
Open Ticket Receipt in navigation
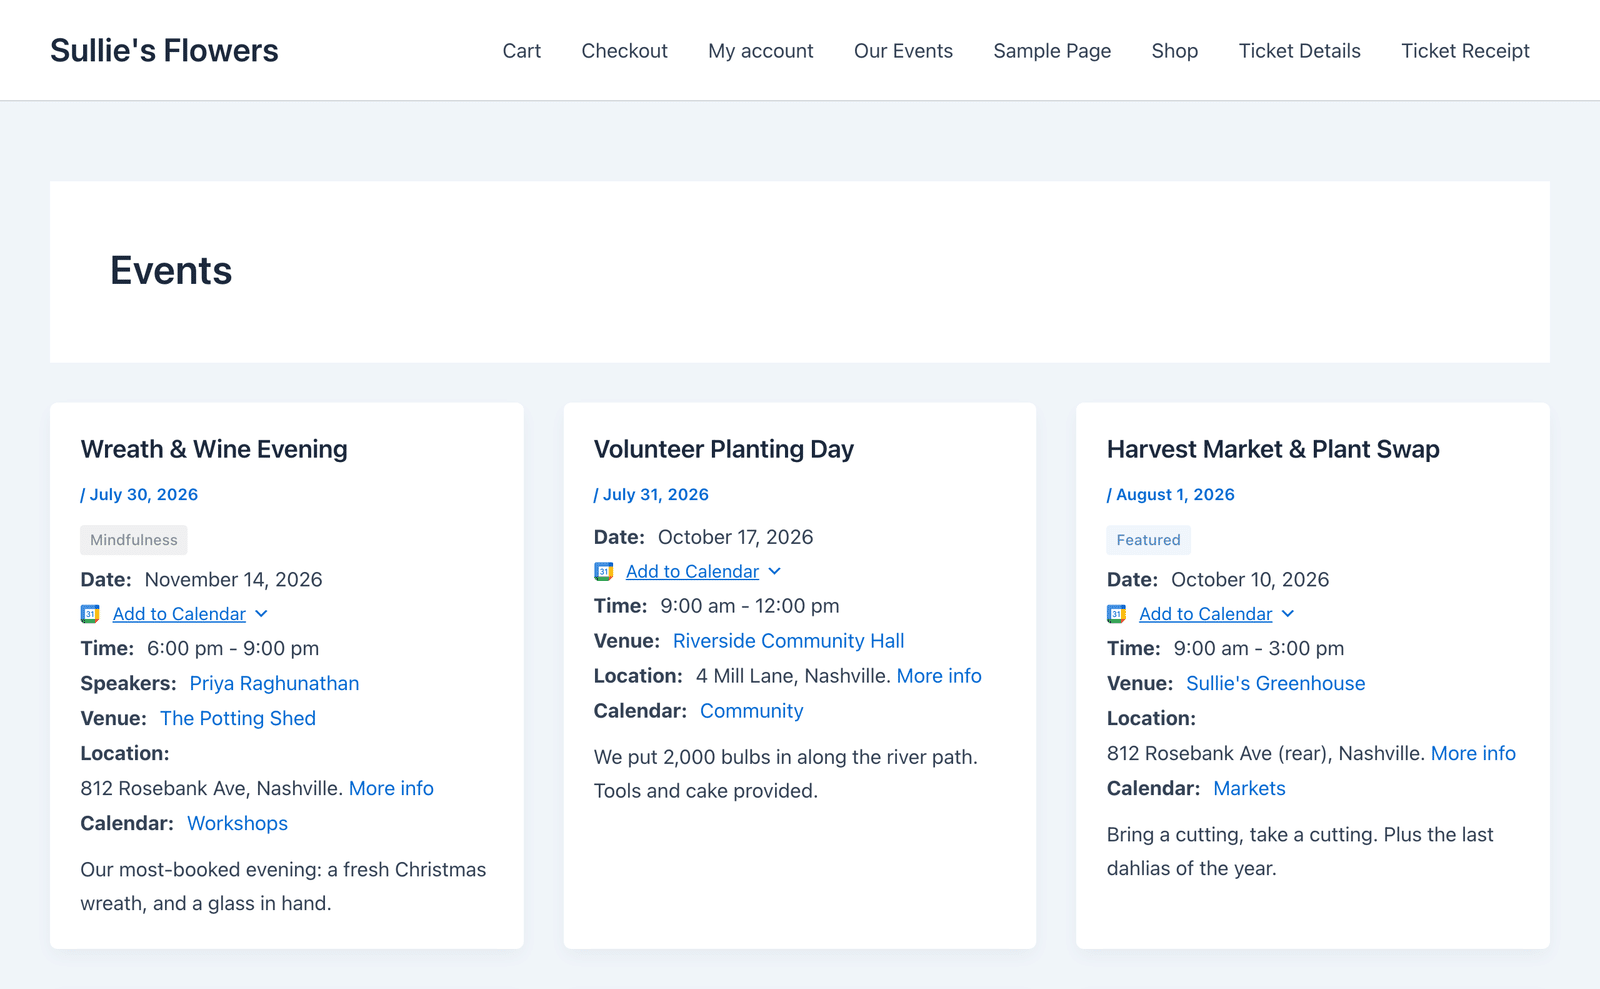(x=1465, y=51)
